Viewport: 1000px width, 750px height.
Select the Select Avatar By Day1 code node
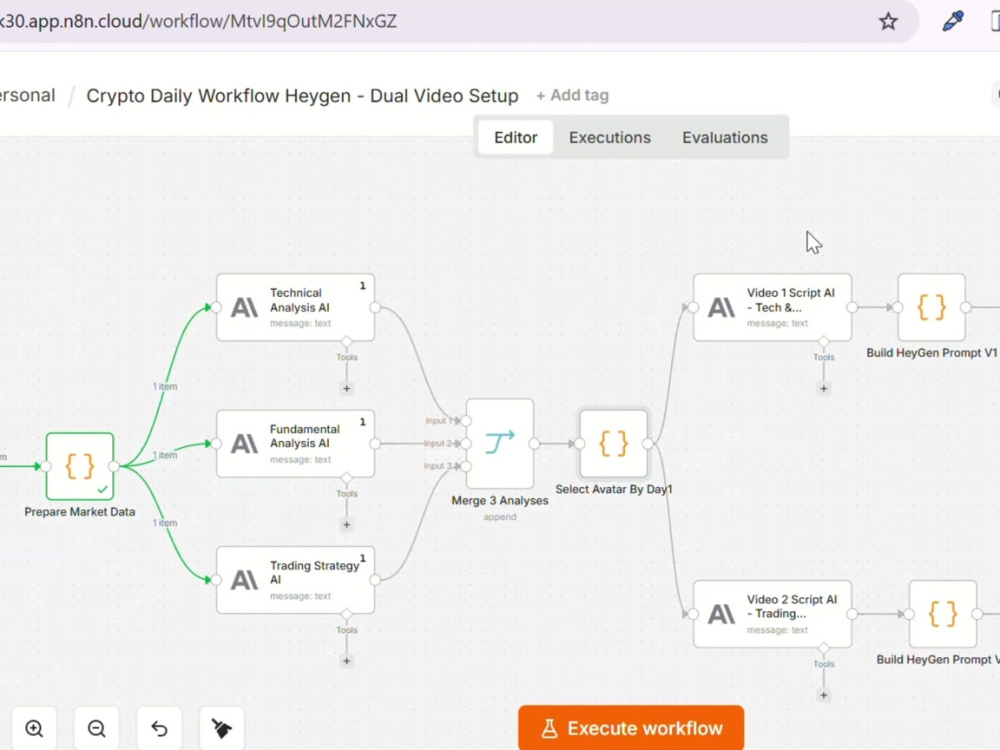pos(614,444)
